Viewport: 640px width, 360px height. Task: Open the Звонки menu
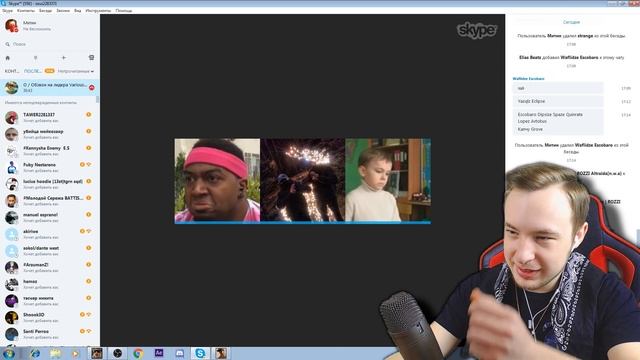[x=63, y=11]
